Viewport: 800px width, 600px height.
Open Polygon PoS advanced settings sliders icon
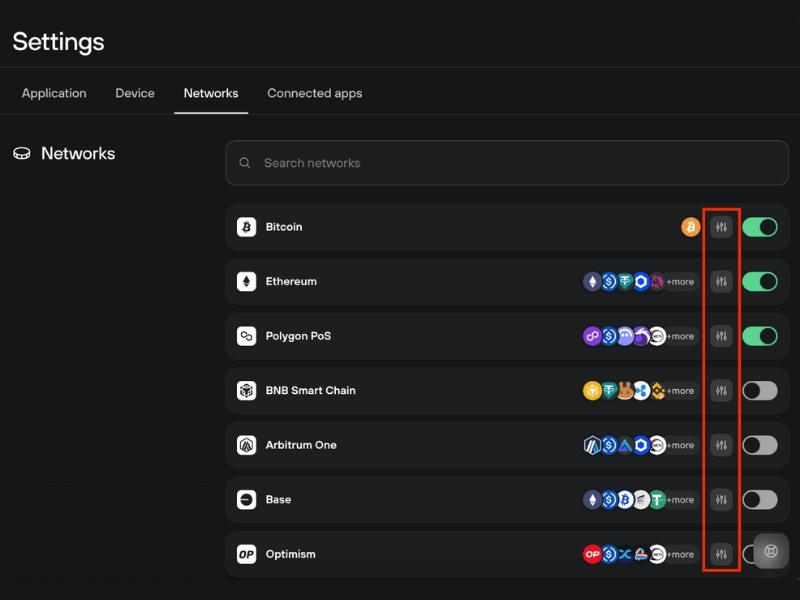(721, 336)
